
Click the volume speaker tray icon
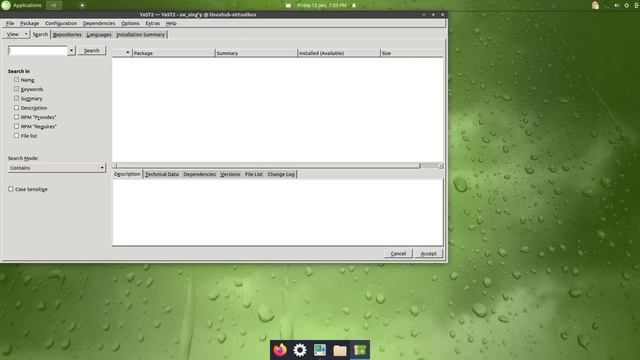coord(616,5)
